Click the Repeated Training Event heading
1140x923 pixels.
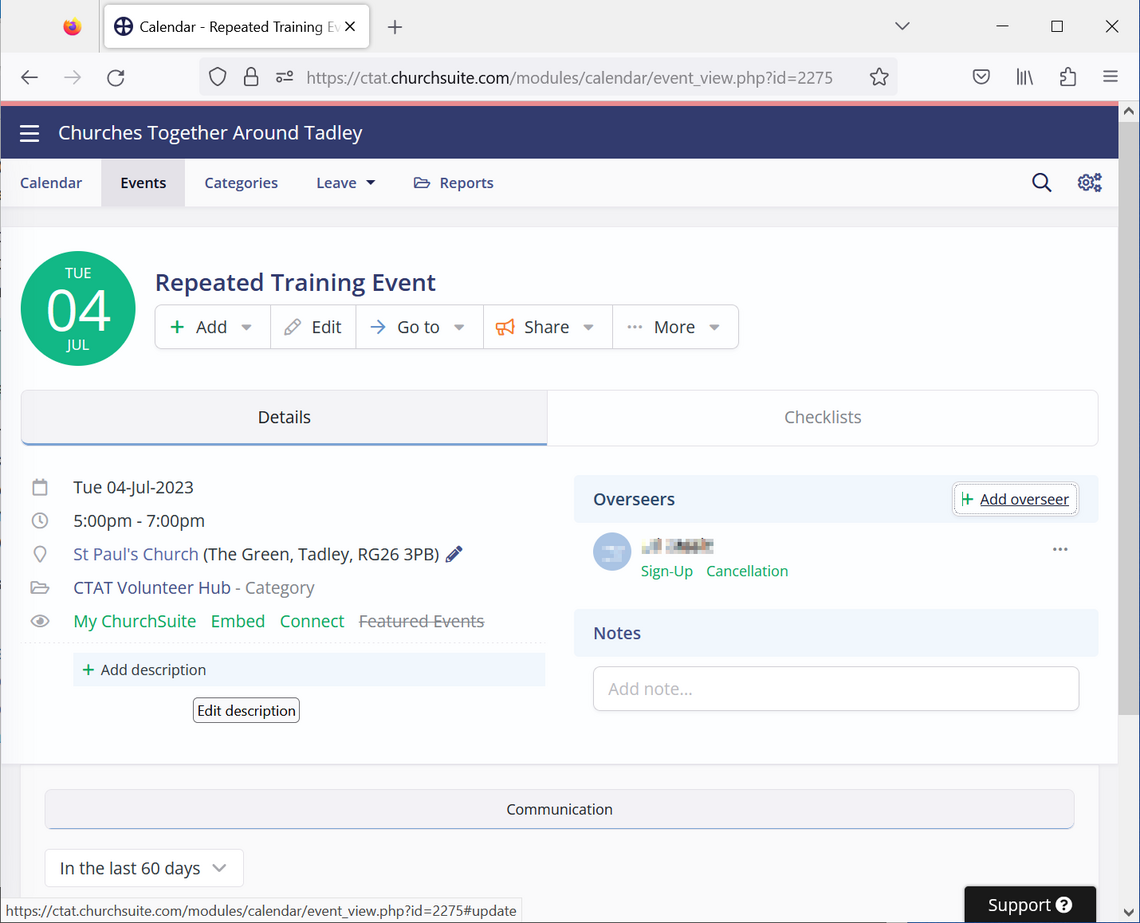coord(295,283)
